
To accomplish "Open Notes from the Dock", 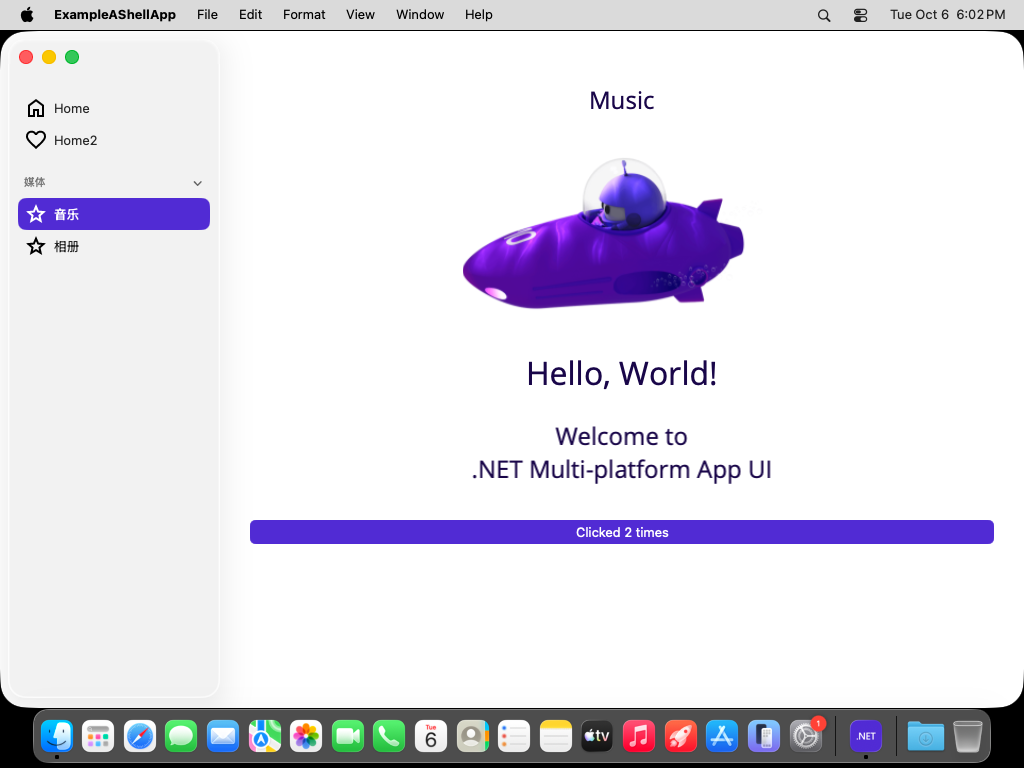I will click(x=556, y=736).
